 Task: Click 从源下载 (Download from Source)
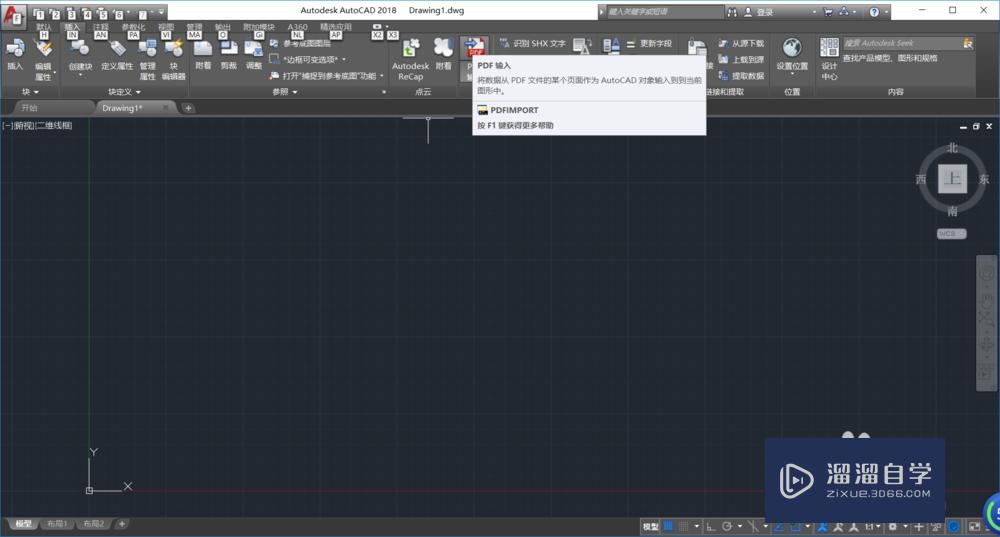[741, 43]
